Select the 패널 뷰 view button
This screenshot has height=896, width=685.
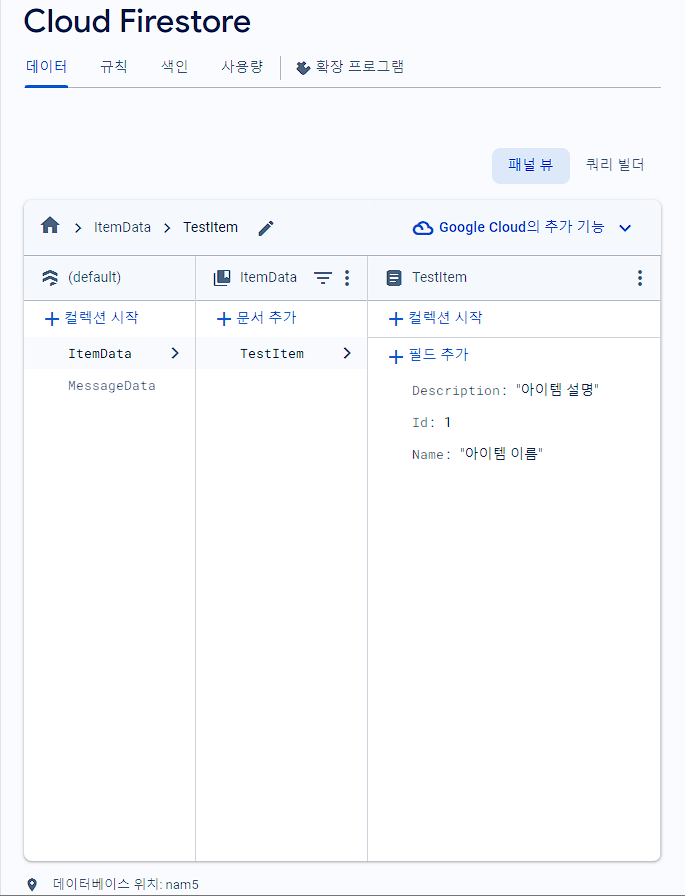point(531,166)
